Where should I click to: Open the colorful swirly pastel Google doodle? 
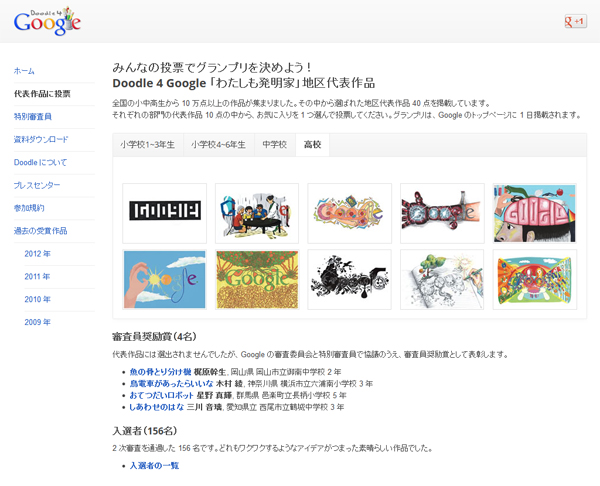tap(349, 213)
